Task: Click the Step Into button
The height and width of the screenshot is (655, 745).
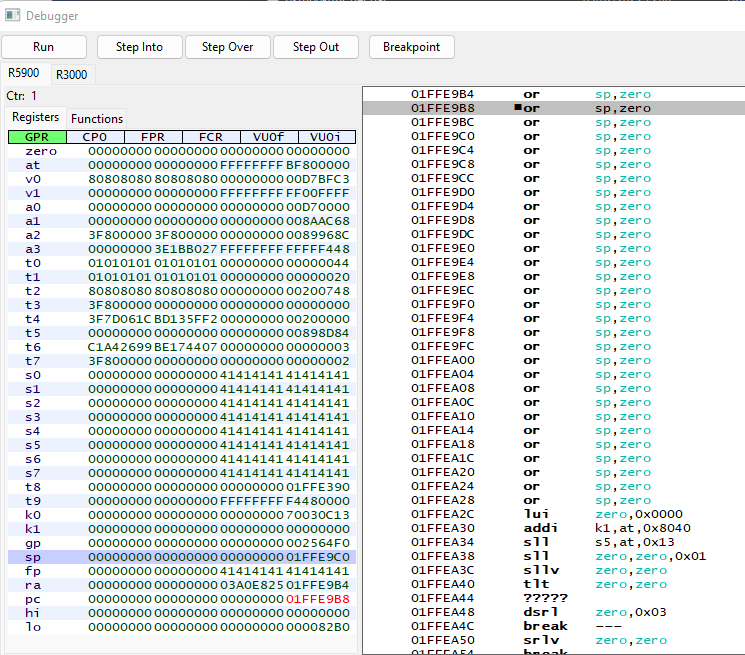Action: pos(140,47)
